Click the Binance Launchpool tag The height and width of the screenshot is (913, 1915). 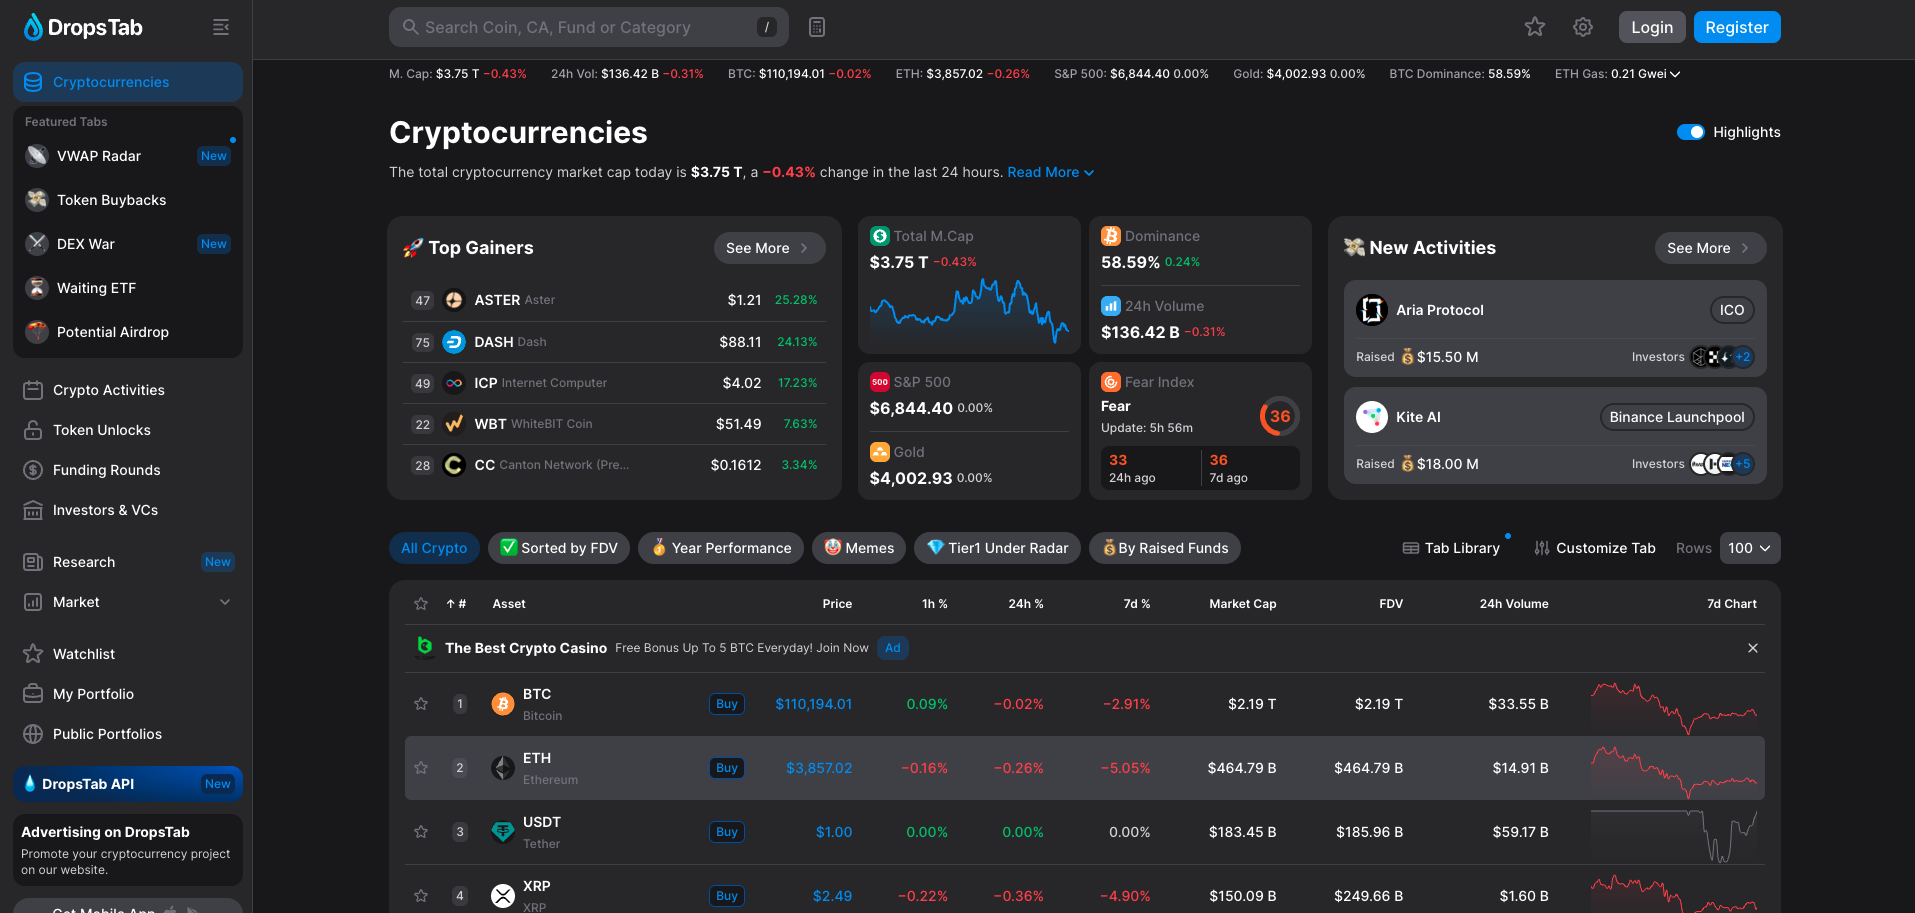[1677, 417]
